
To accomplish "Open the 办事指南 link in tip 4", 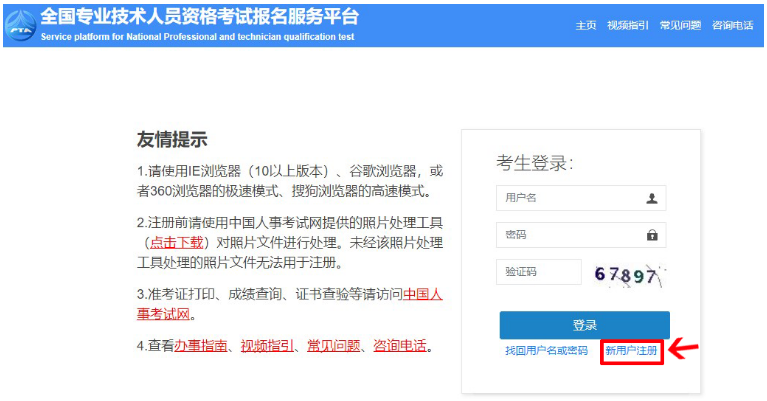I will [201, 346].
